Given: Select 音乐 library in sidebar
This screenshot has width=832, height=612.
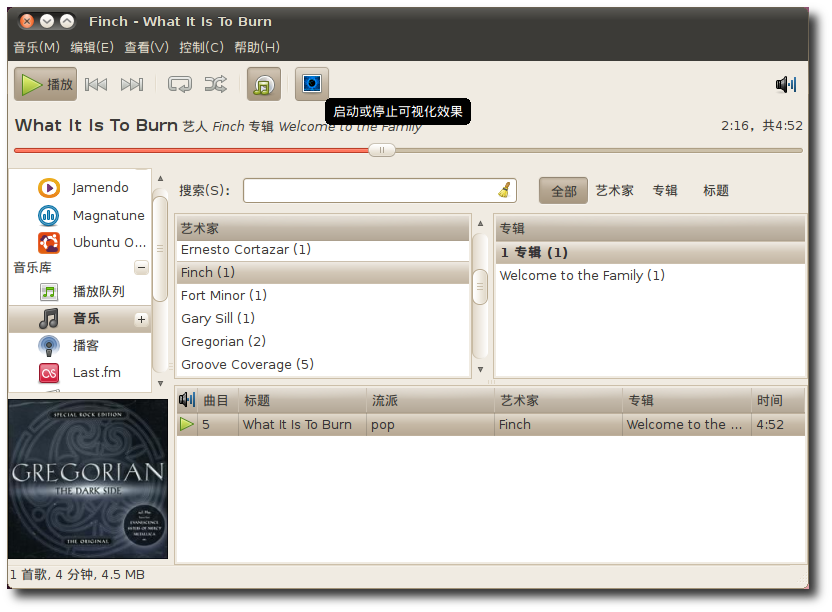Looking at the screenshot, I should 80,318.
